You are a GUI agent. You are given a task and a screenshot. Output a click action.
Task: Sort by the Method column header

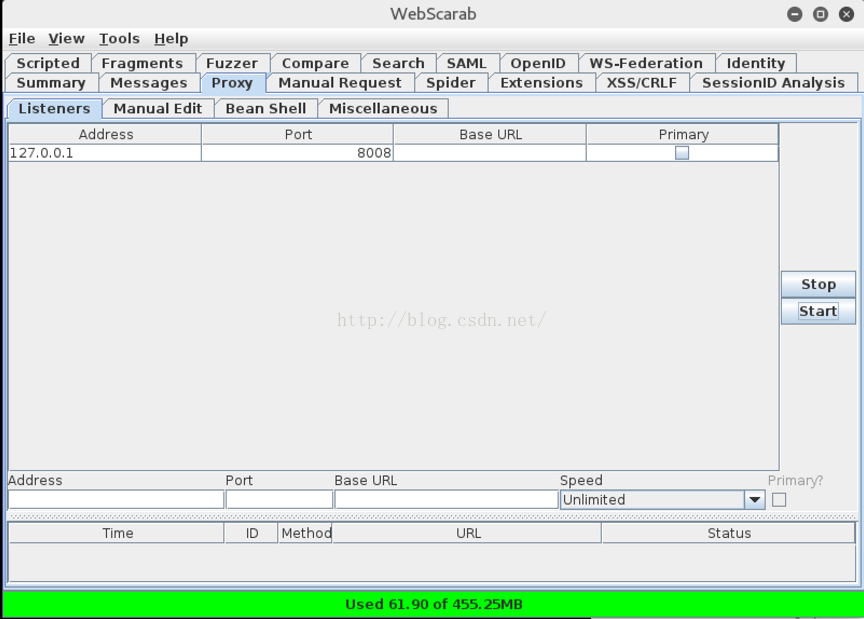306,533
